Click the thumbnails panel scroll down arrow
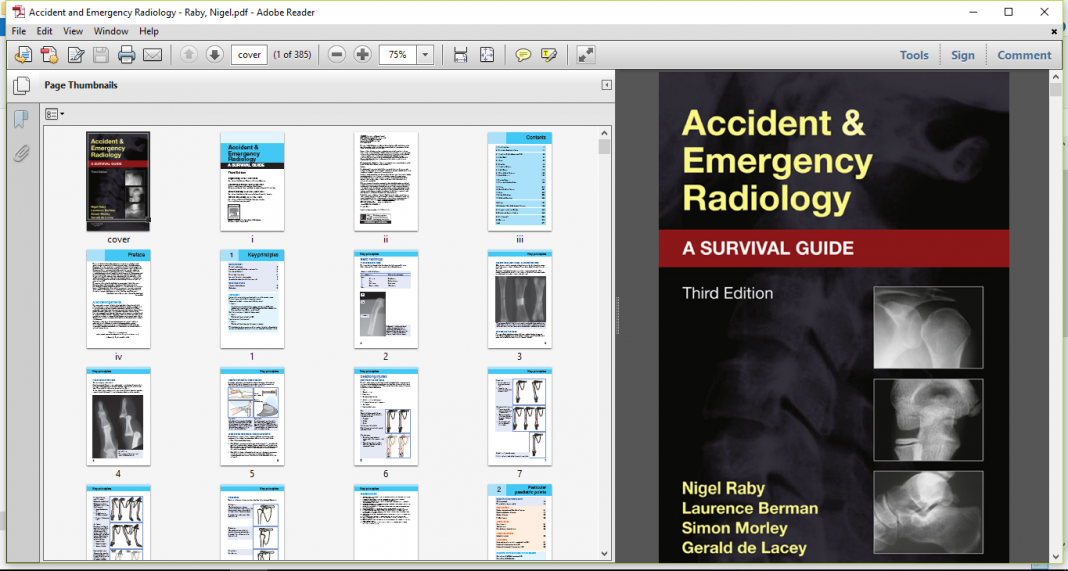 [x=604, y=554]
